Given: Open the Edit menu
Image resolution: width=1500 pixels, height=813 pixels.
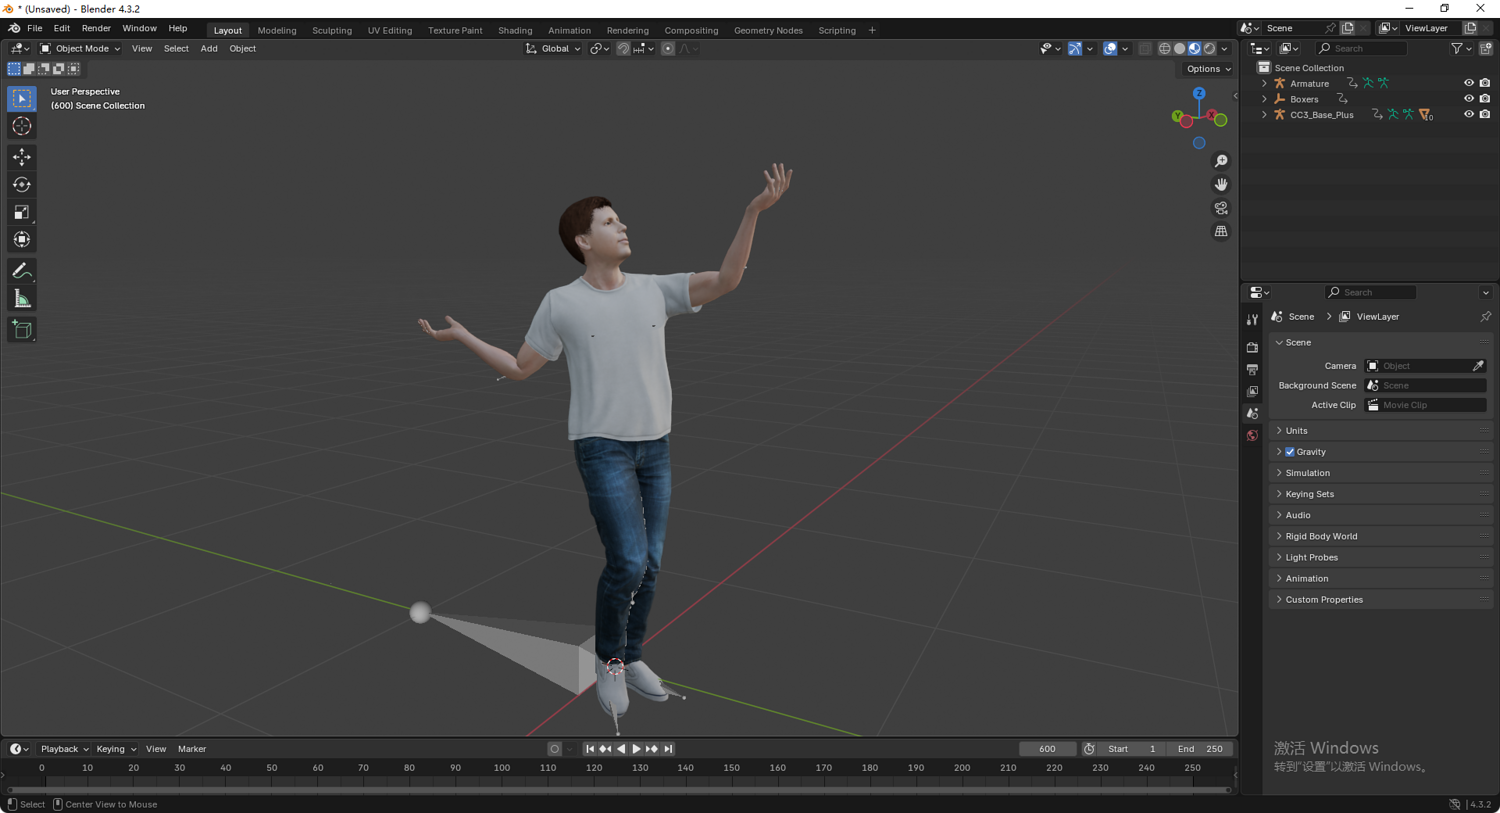Looking at the screenshot, I should tap(61, 29).
